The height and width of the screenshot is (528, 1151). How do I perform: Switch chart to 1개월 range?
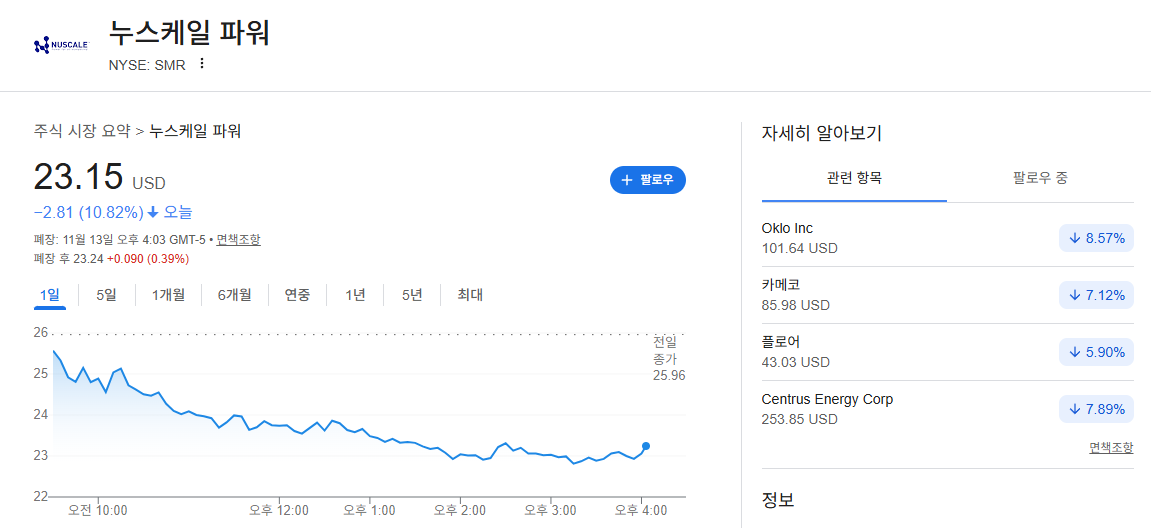pos(168,295)
